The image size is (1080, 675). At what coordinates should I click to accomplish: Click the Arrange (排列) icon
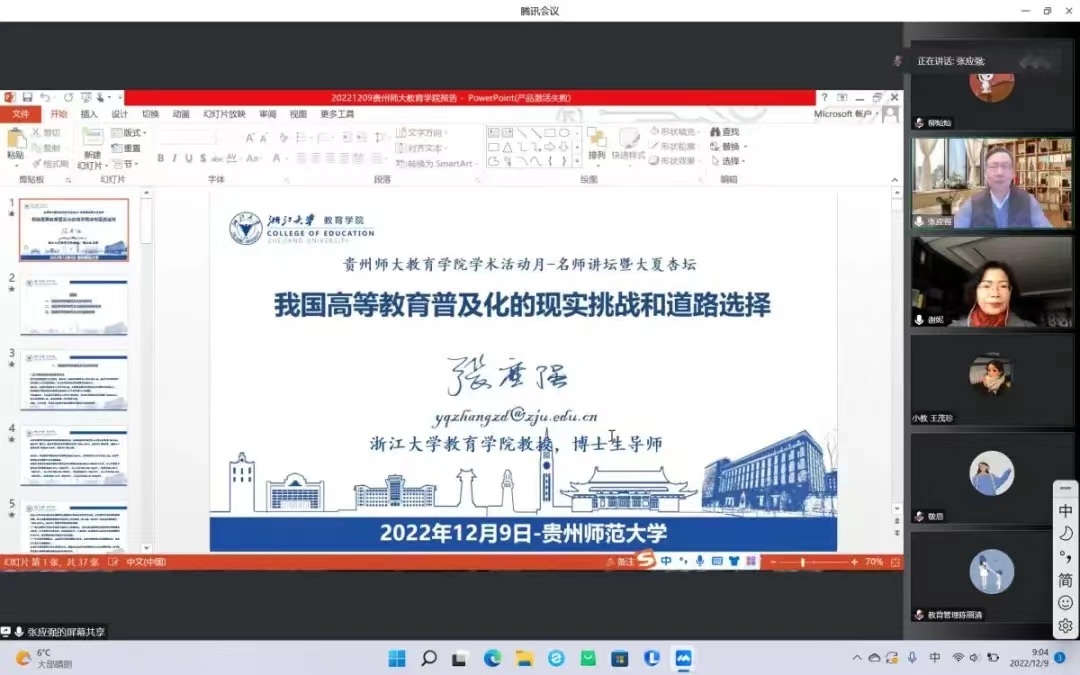coord(596,138)
